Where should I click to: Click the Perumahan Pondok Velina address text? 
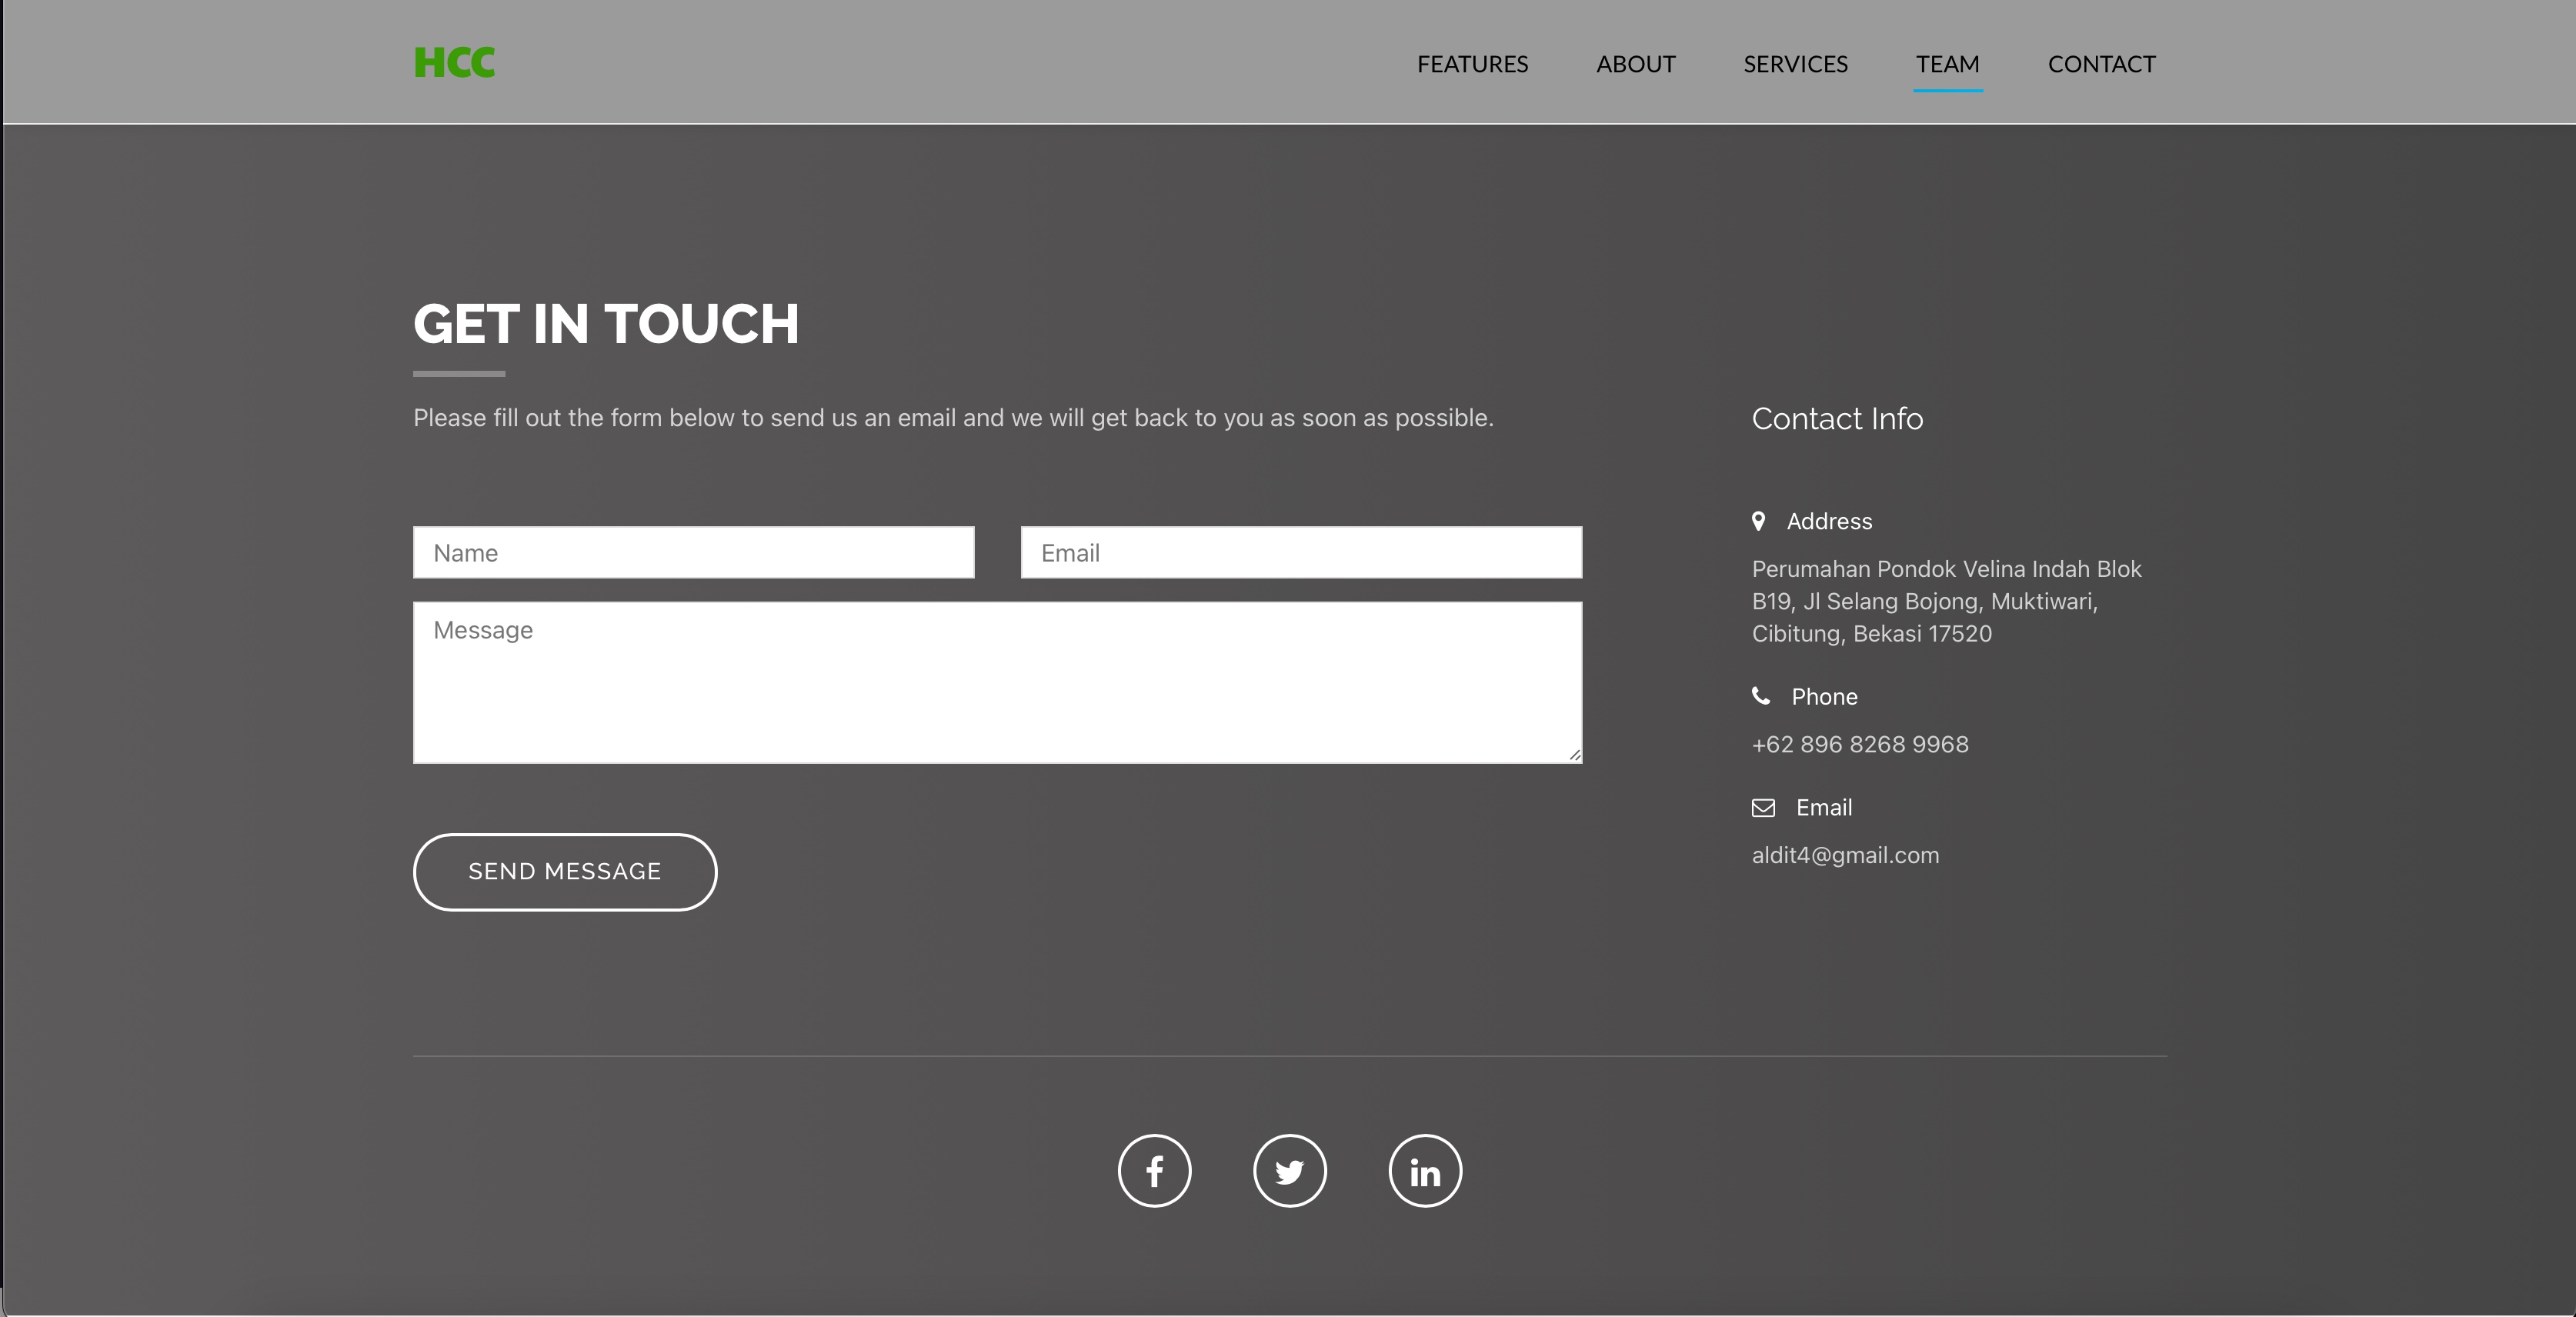pyautogui.click(x=1945, y=601)
